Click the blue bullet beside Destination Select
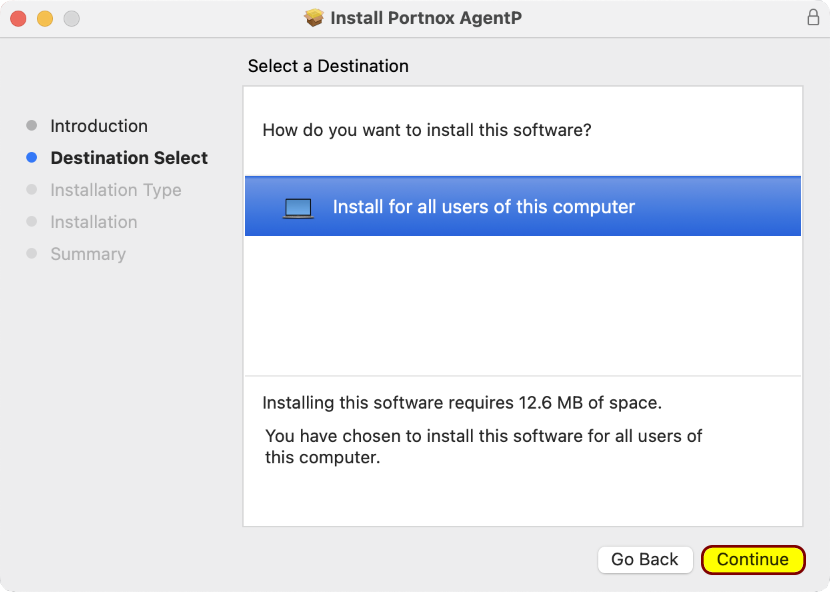 pos(32,157)
